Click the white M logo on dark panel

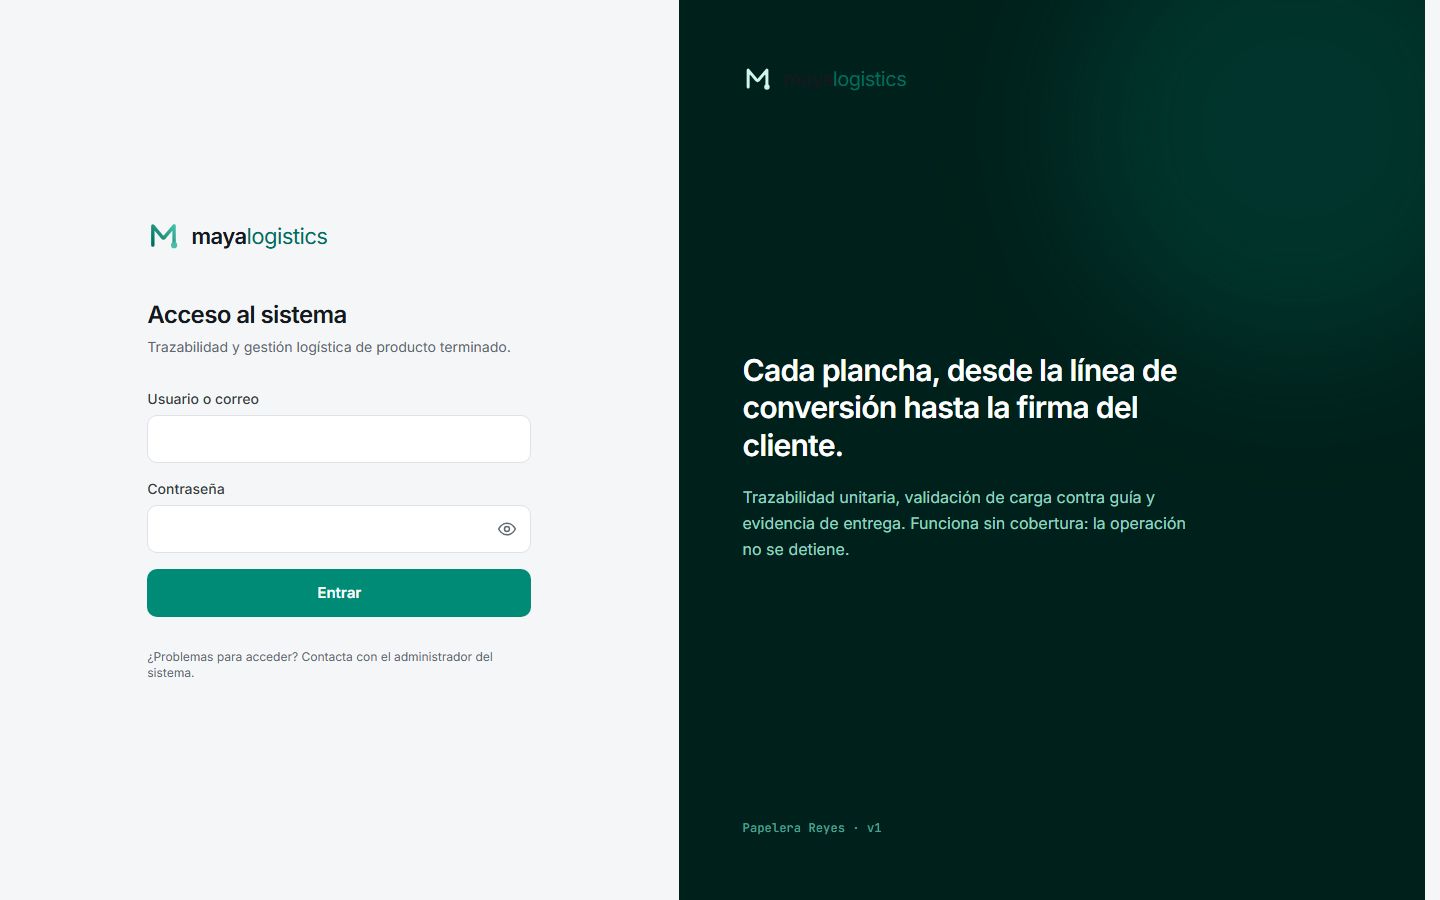tap(758, 79)
